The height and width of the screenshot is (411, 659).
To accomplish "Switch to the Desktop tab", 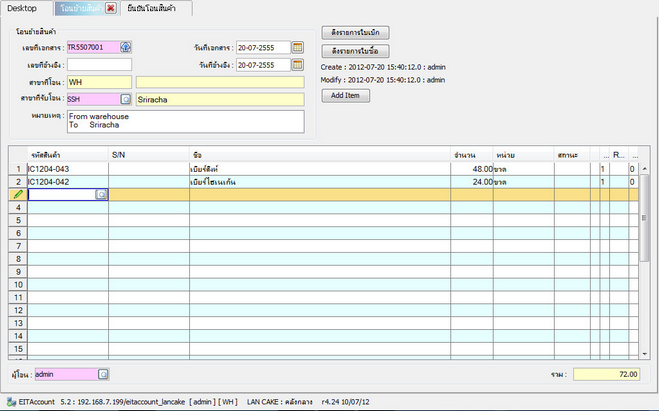I will click(23, 8).
